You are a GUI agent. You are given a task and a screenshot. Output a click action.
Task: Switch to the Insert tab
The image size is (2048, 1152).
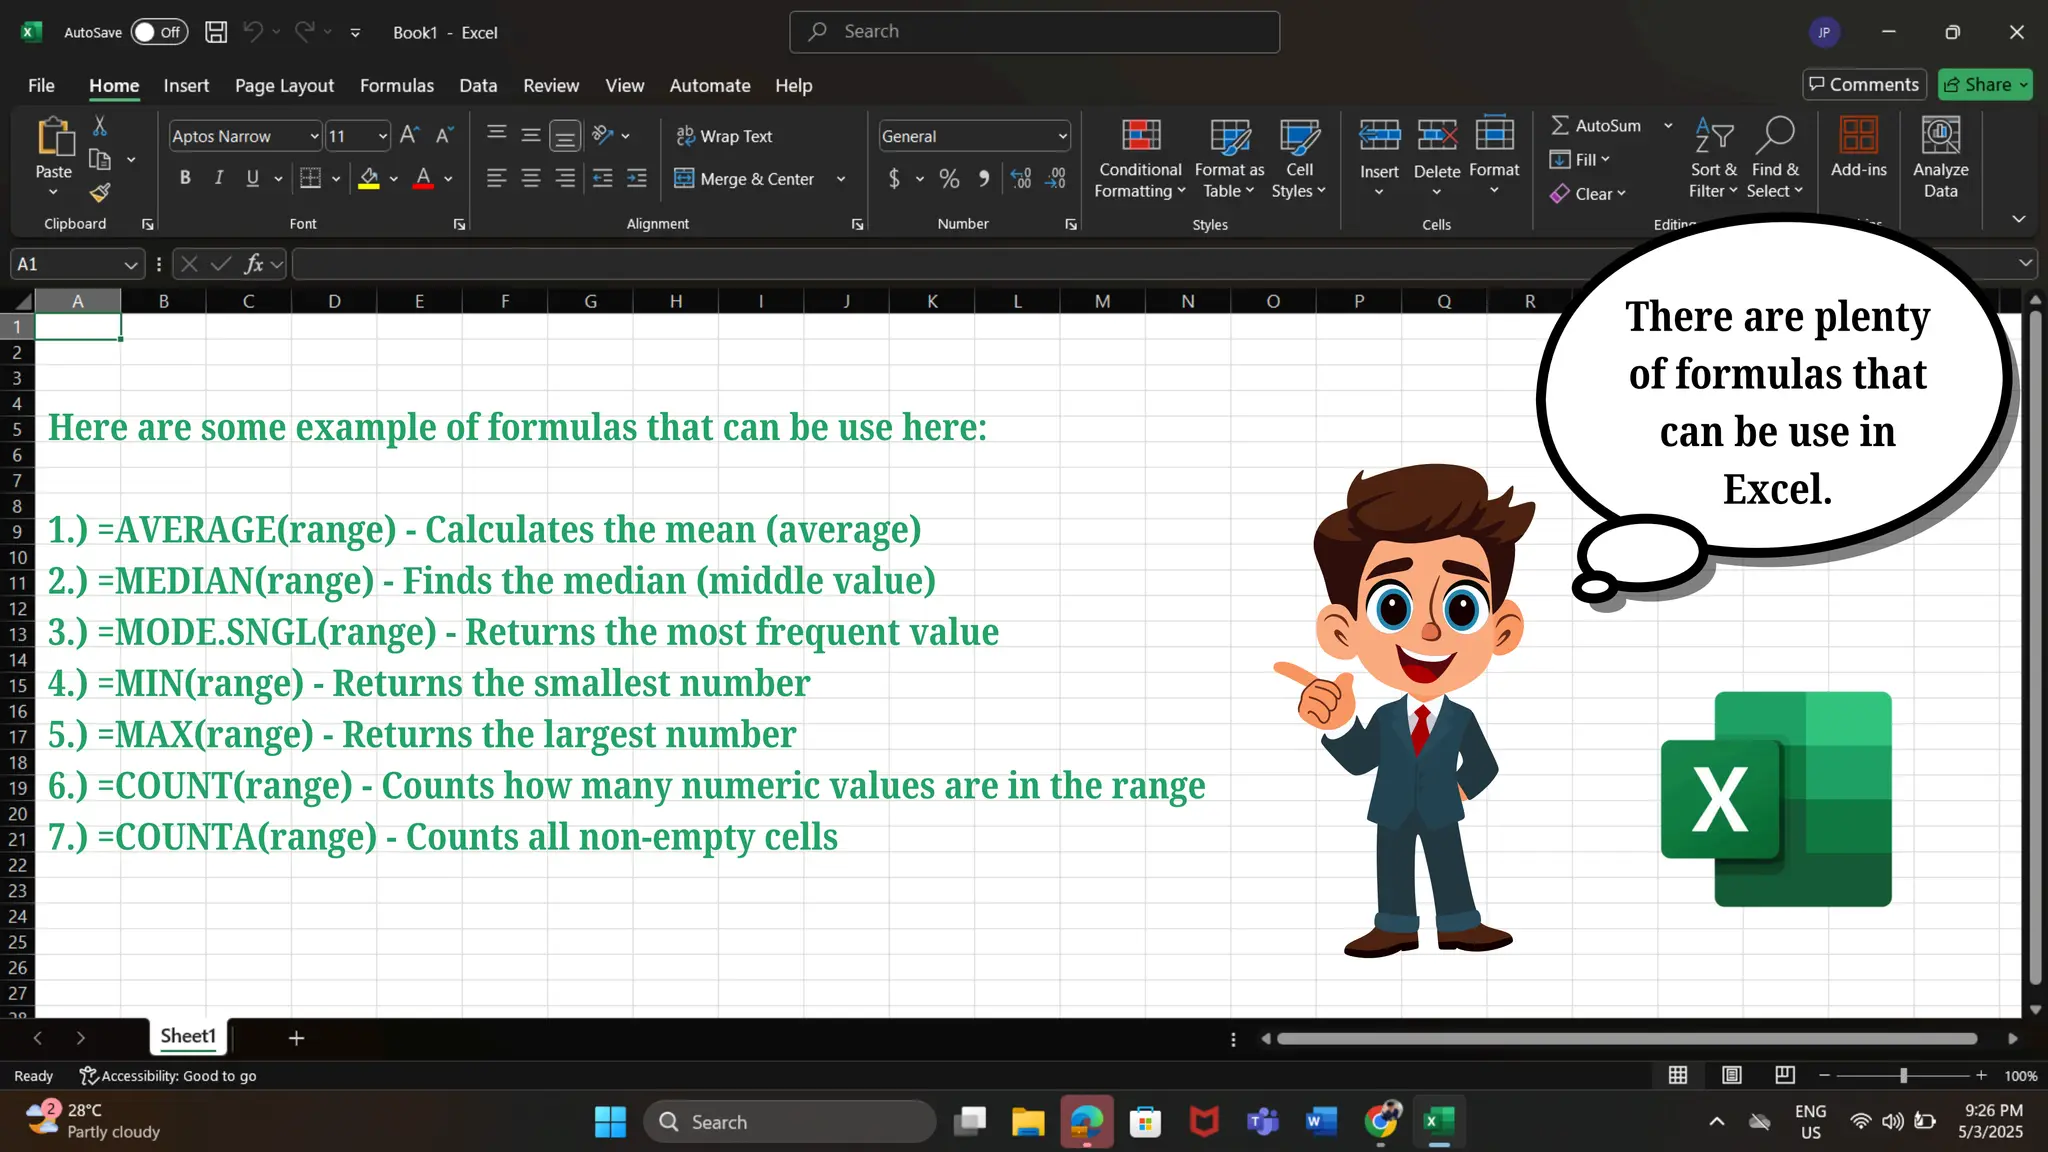[186, 86]
